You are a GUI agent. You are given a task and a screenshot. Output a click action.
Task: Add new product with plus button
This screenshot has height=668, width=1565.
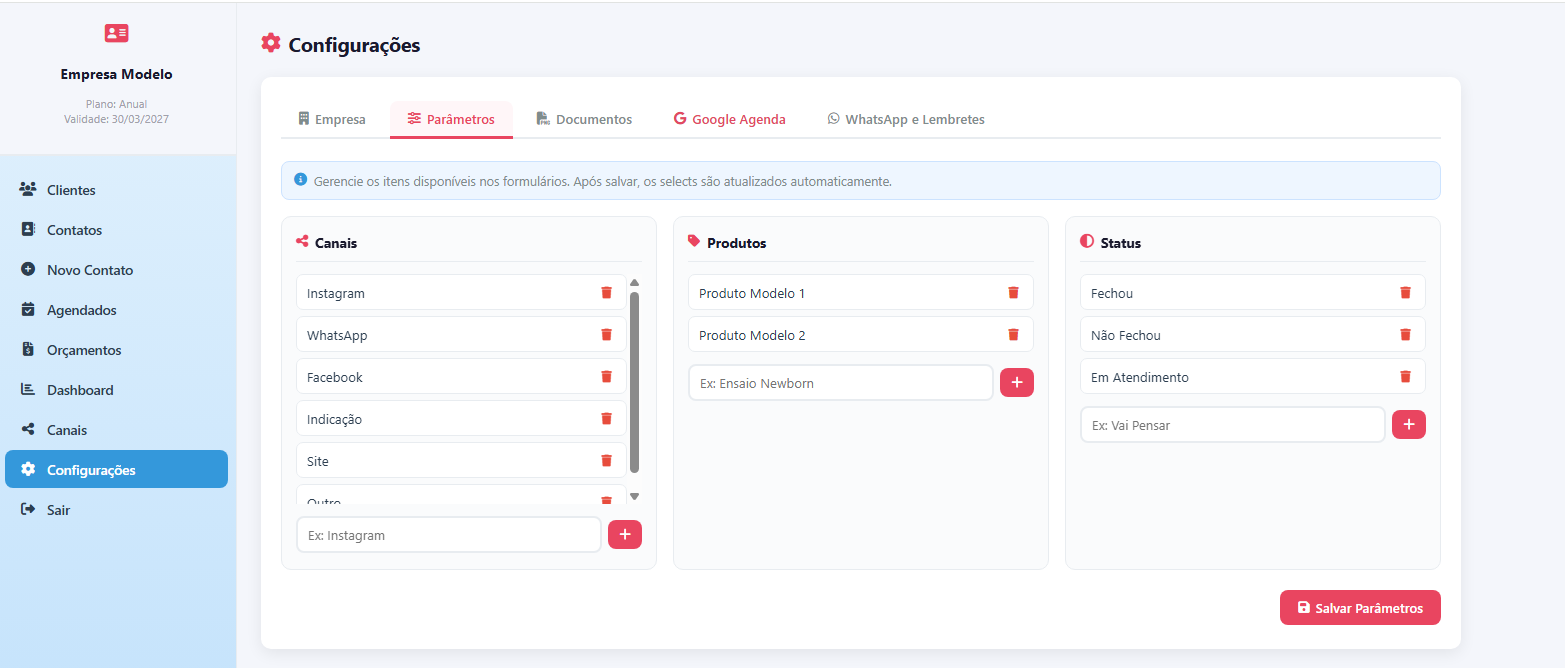coord(1017,383)
